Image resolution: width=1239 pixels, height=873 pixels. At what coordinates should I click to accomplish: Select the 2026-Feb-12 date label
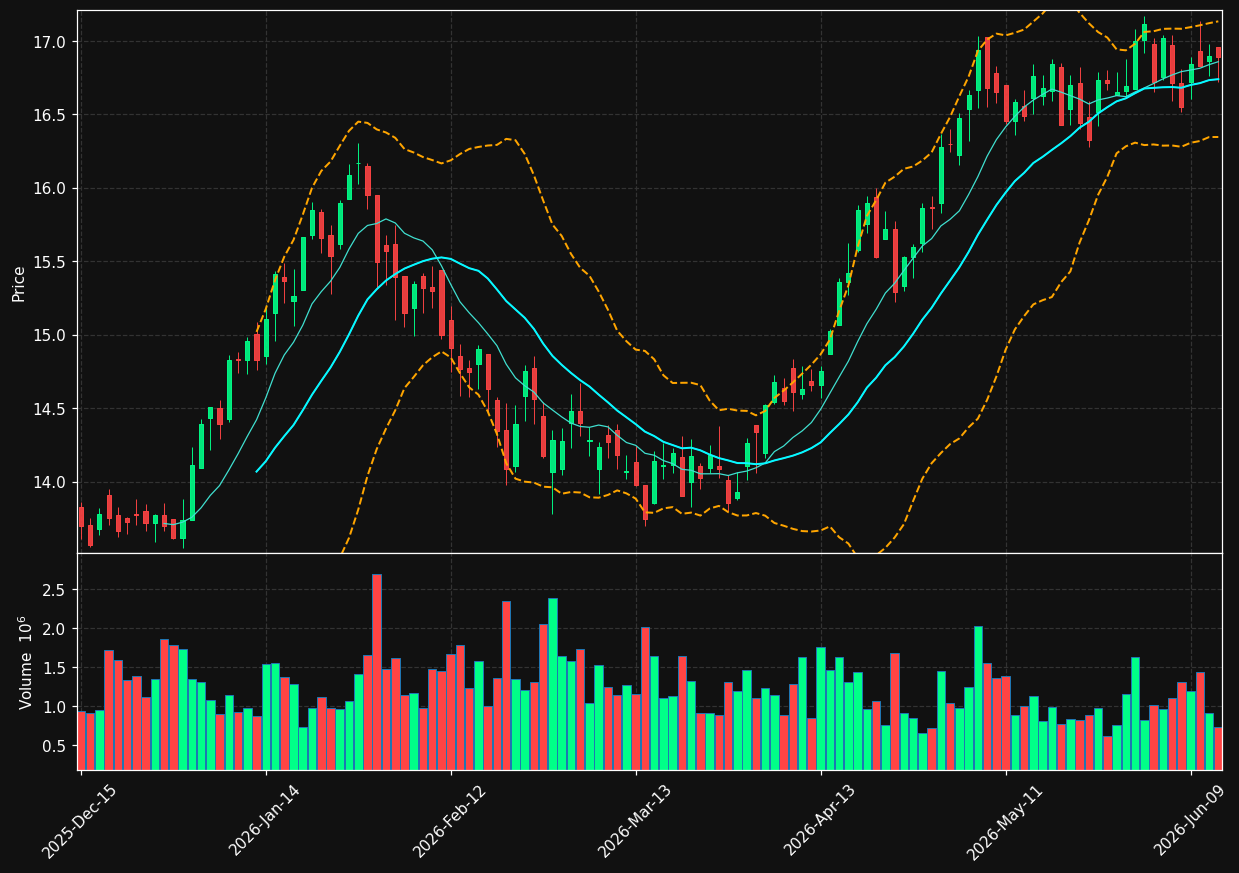pos(449,821)
